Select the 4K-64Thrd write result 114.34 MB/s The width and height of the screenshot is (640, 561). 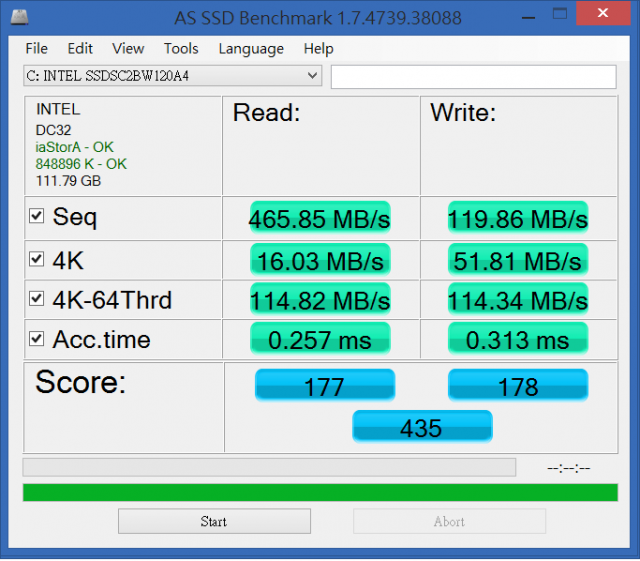[x=518, y=299]
